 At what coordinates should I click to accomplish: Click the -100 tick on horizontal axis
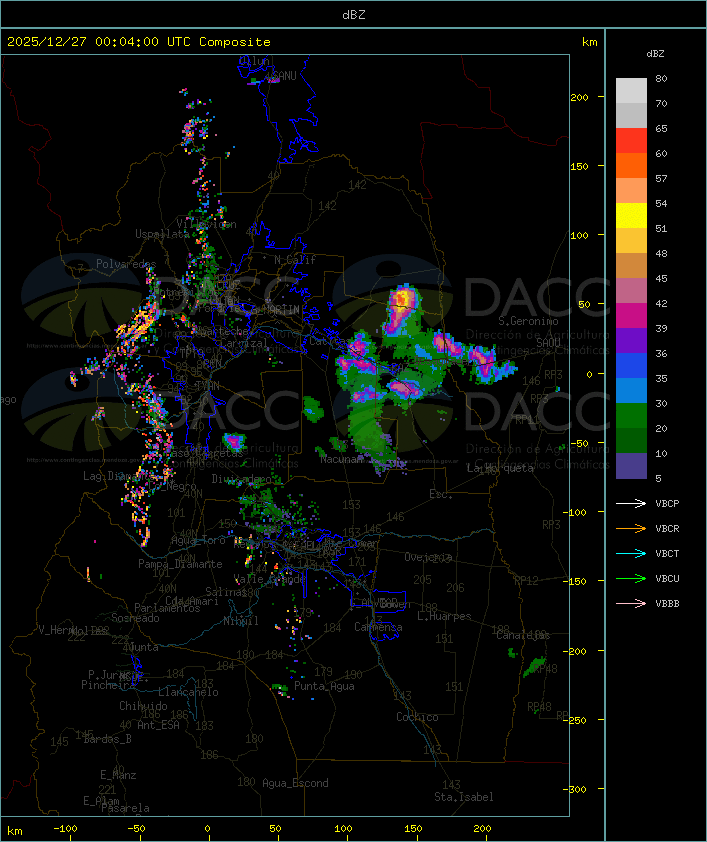66,829
